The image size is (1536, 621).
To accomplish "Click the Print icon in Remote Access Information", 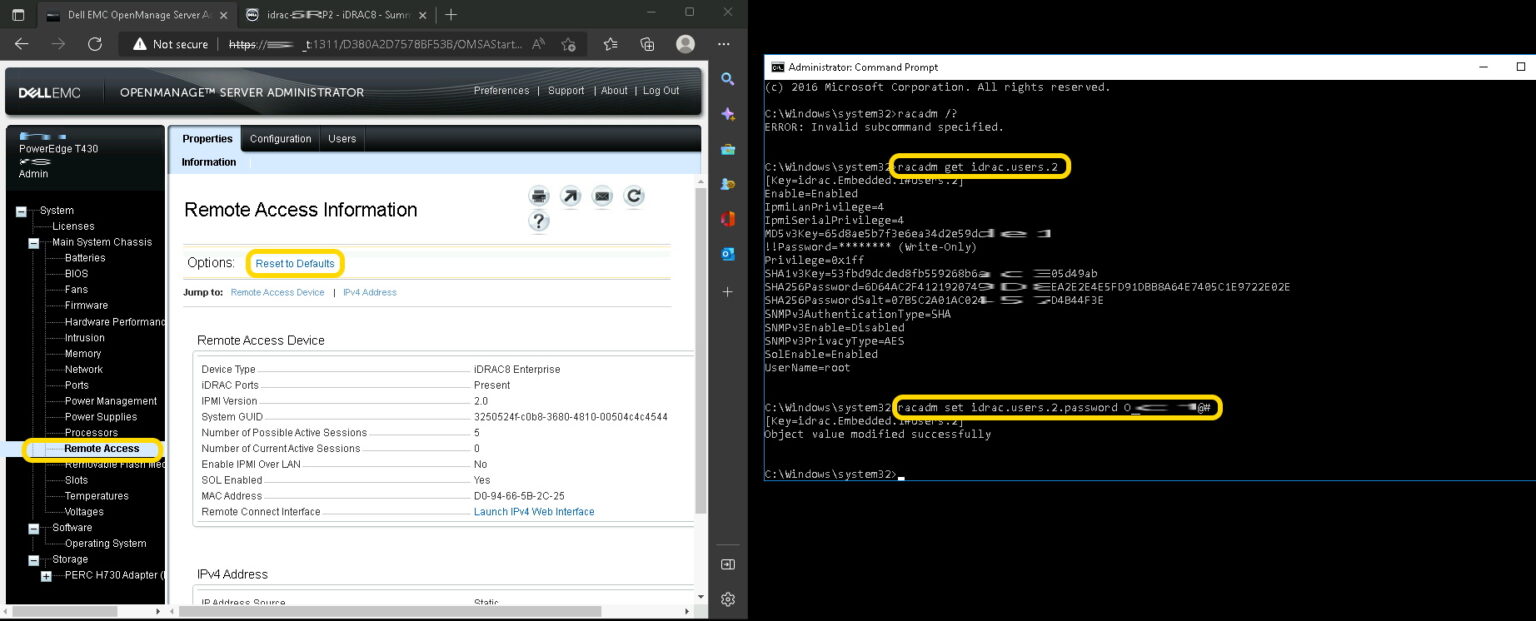I will (x=539, y=196).
